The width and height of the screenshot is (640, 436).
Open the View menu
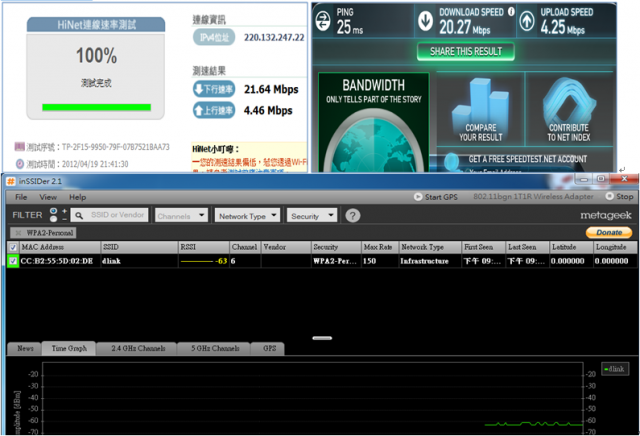pyautogui.click(x=48, y=197)
